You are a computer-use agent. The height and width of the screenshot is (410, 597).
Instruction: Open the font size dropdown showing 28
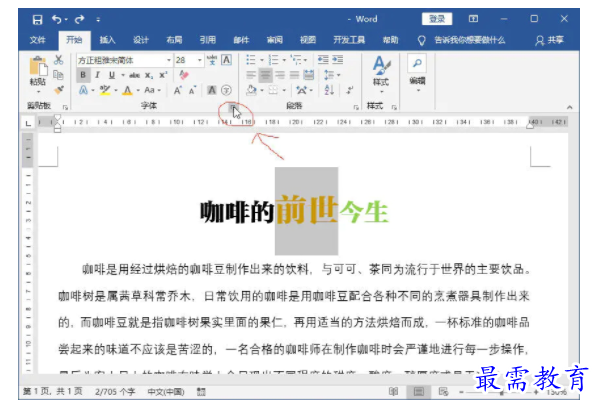(199, 60)
